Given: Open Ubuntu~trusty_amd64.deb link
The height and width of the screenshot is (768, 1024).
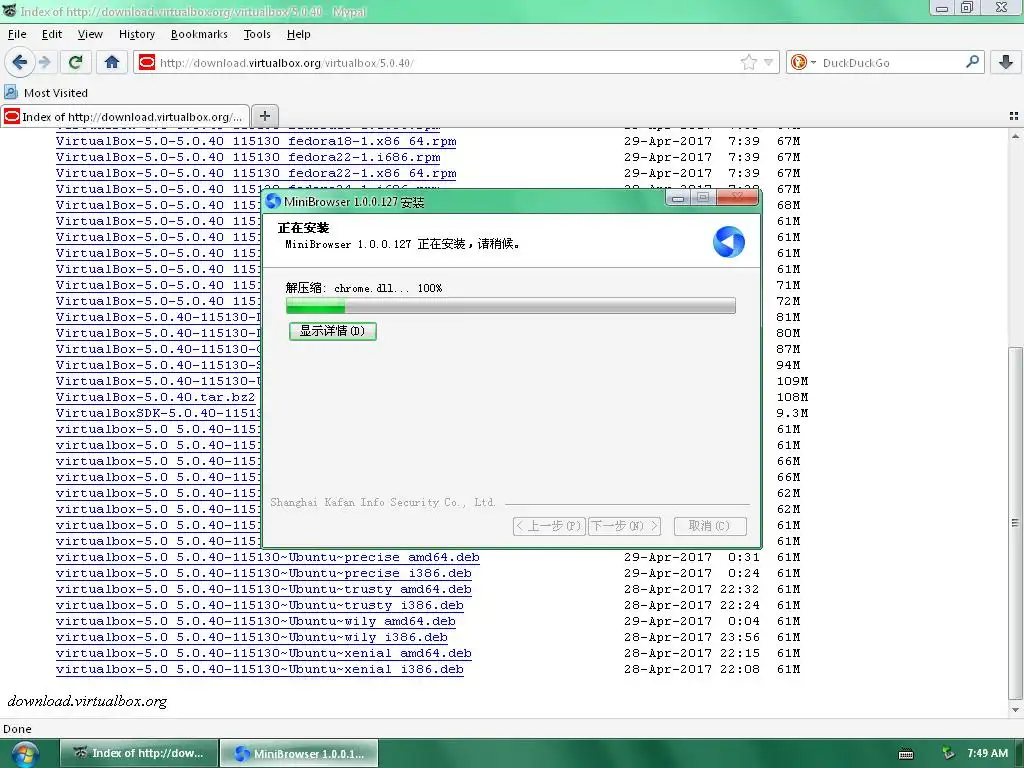Looking at the screenshot, I should click(x=264, y=589).
